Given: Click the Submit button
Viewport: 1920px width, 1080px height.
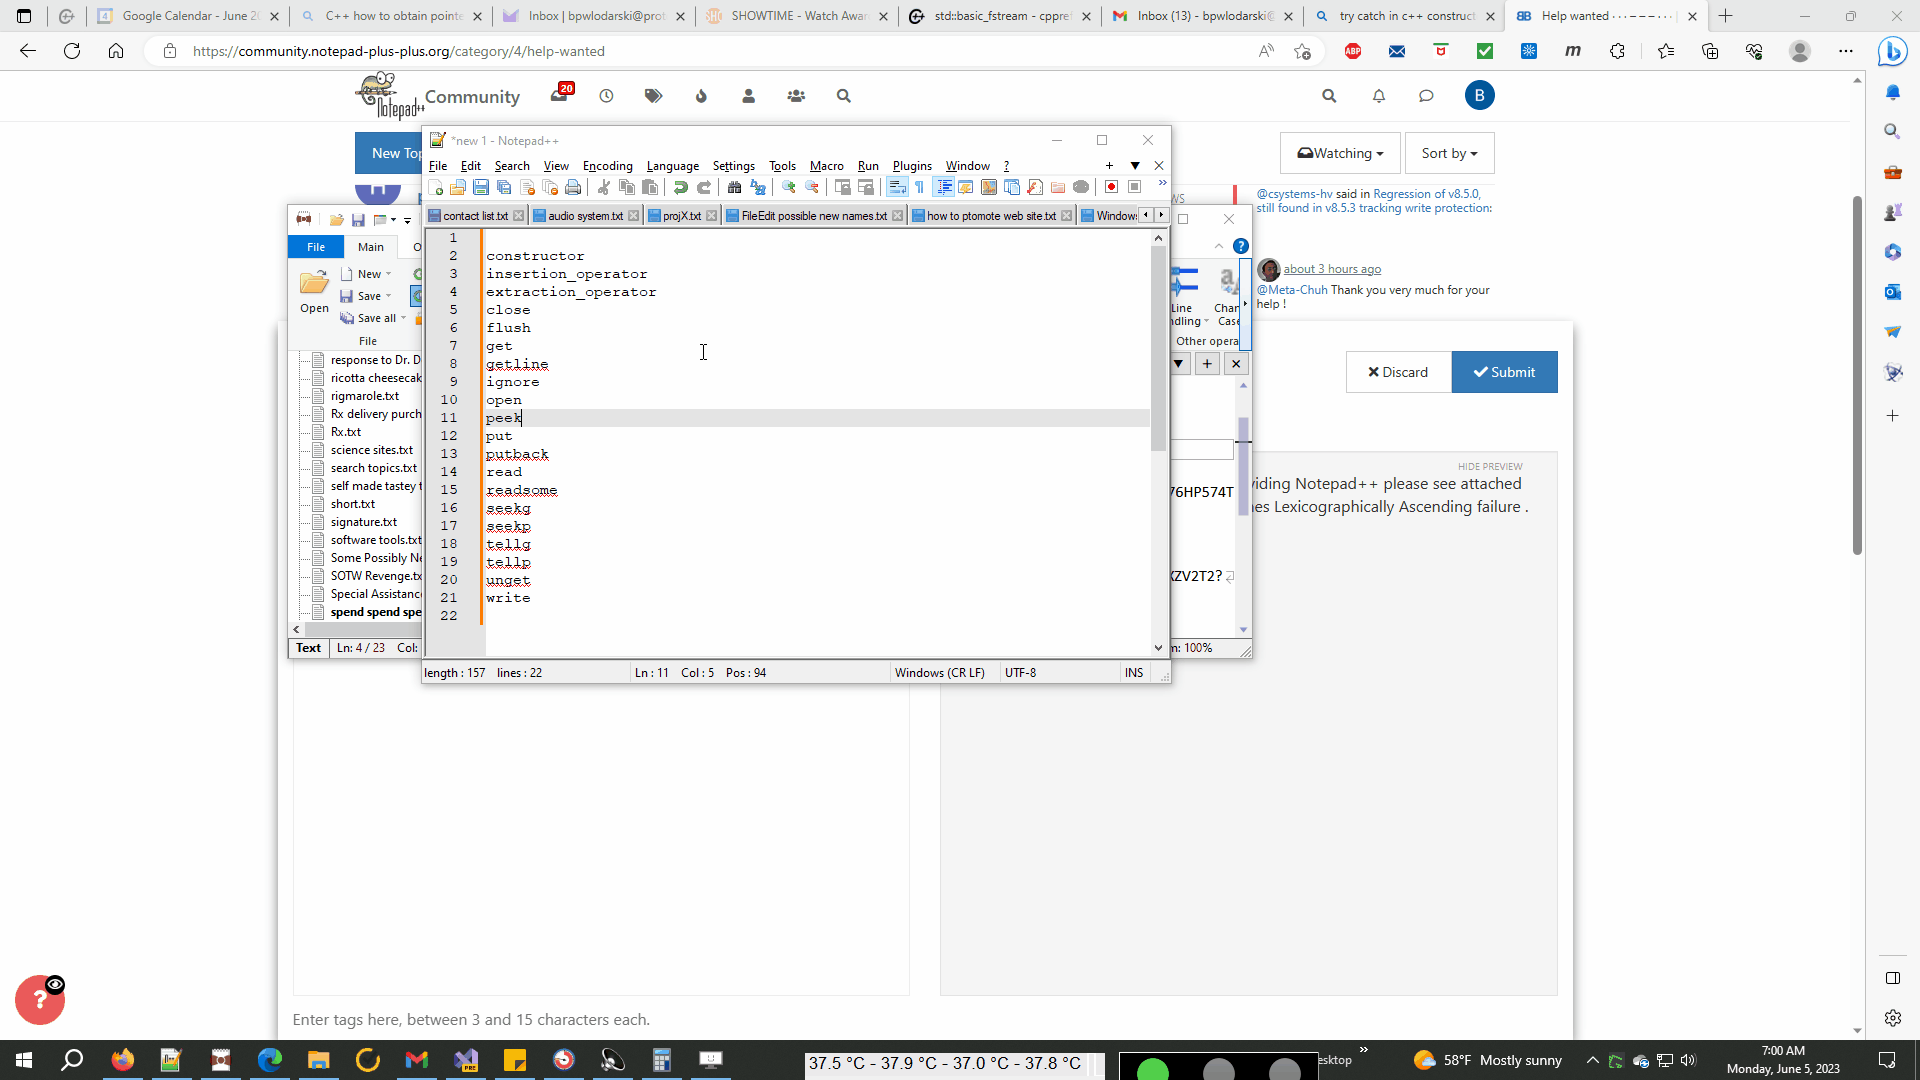Looking at the screenshot, I should tap(1504, 372).
